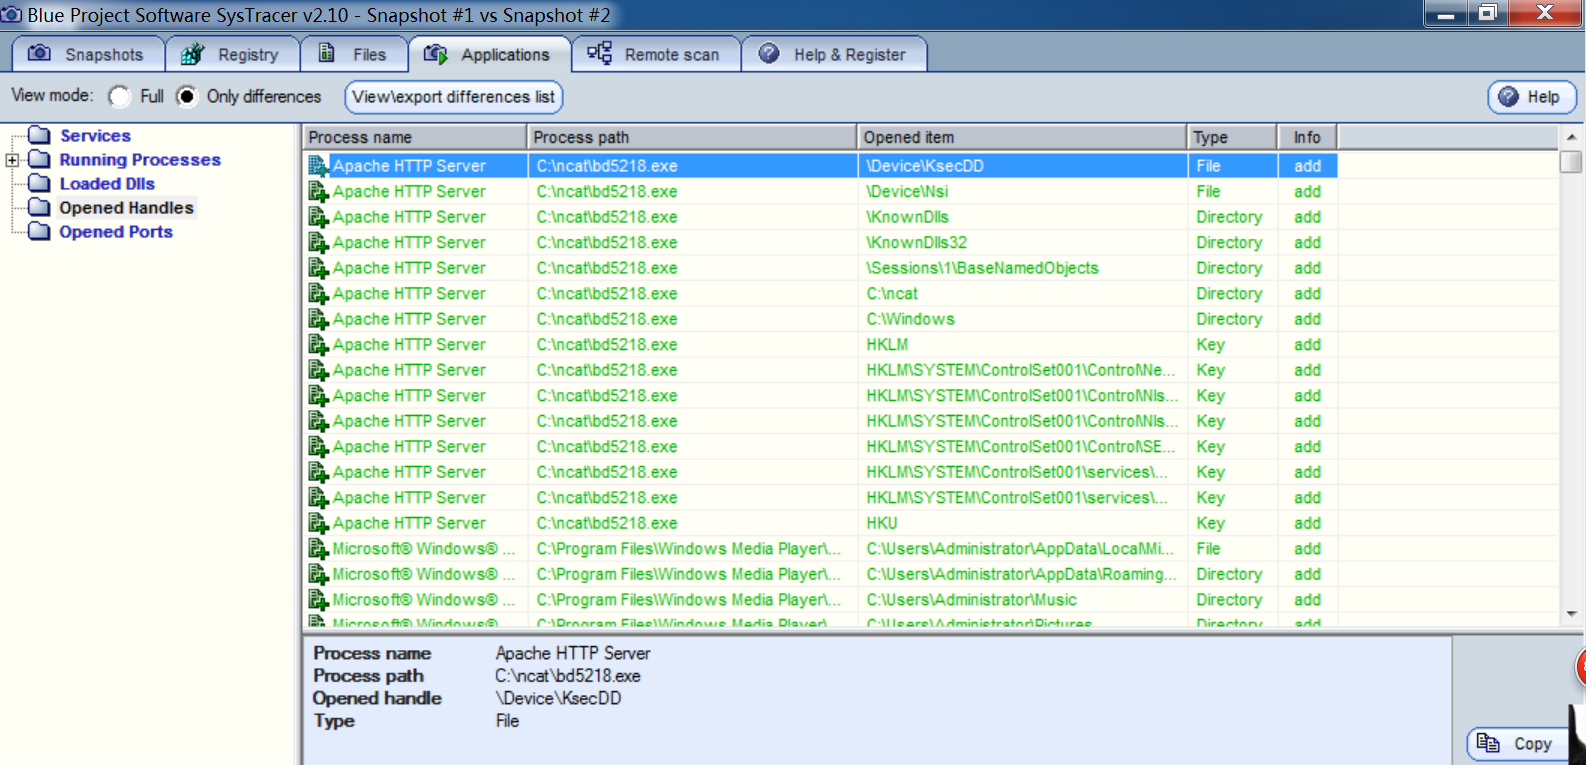1586x765 pixels.
Task: Select Full view mode
Action: pyautogui.click(x=119, y=96)
